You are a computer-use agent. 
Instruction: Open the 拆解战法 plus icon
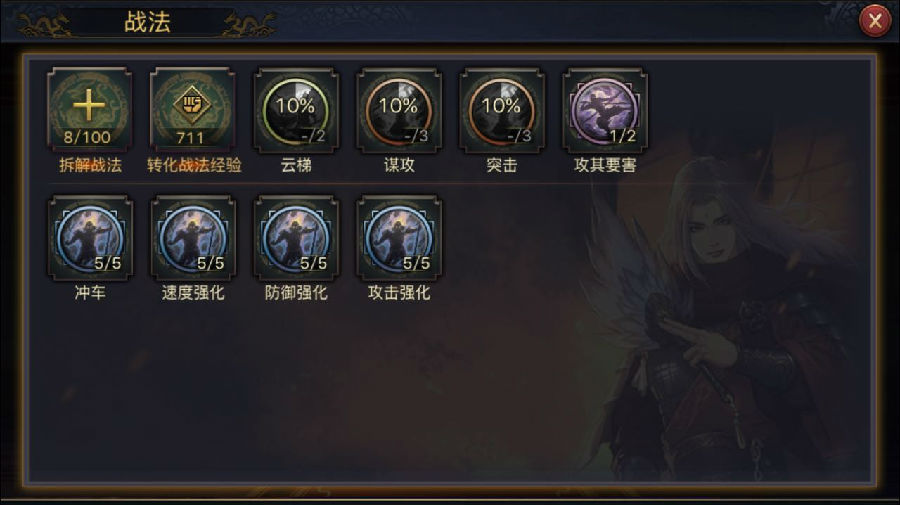click(89, 110)
